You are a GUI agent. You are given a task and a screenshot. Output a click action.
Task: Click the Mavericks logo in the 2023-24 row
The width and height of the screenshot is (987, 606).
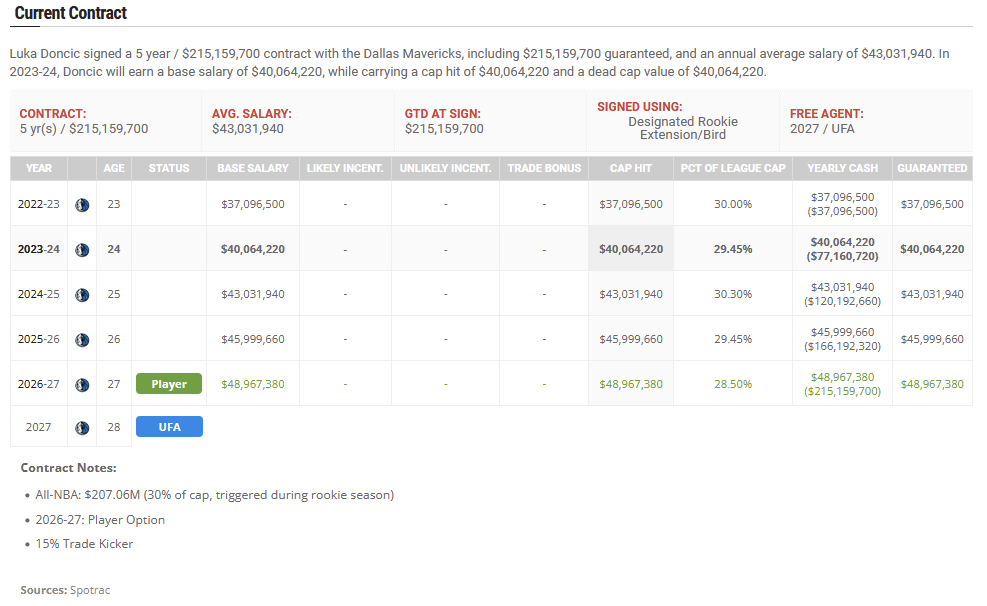82,250
